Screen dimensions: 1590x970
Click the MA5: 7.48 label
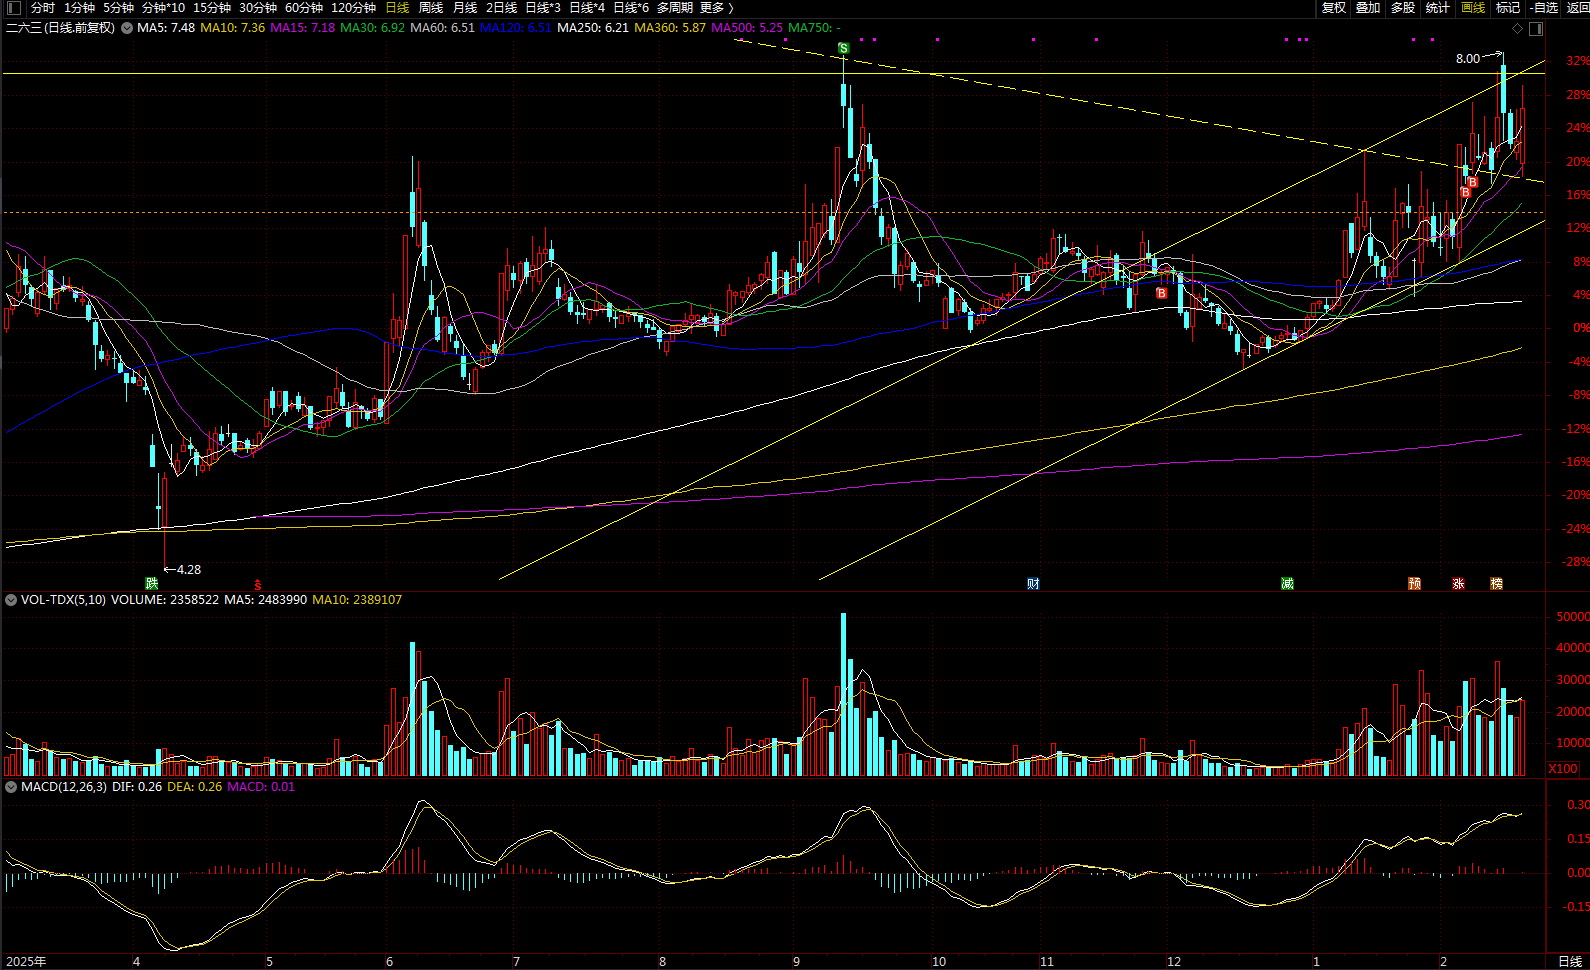pyautogui.click(x=166, y=28)
